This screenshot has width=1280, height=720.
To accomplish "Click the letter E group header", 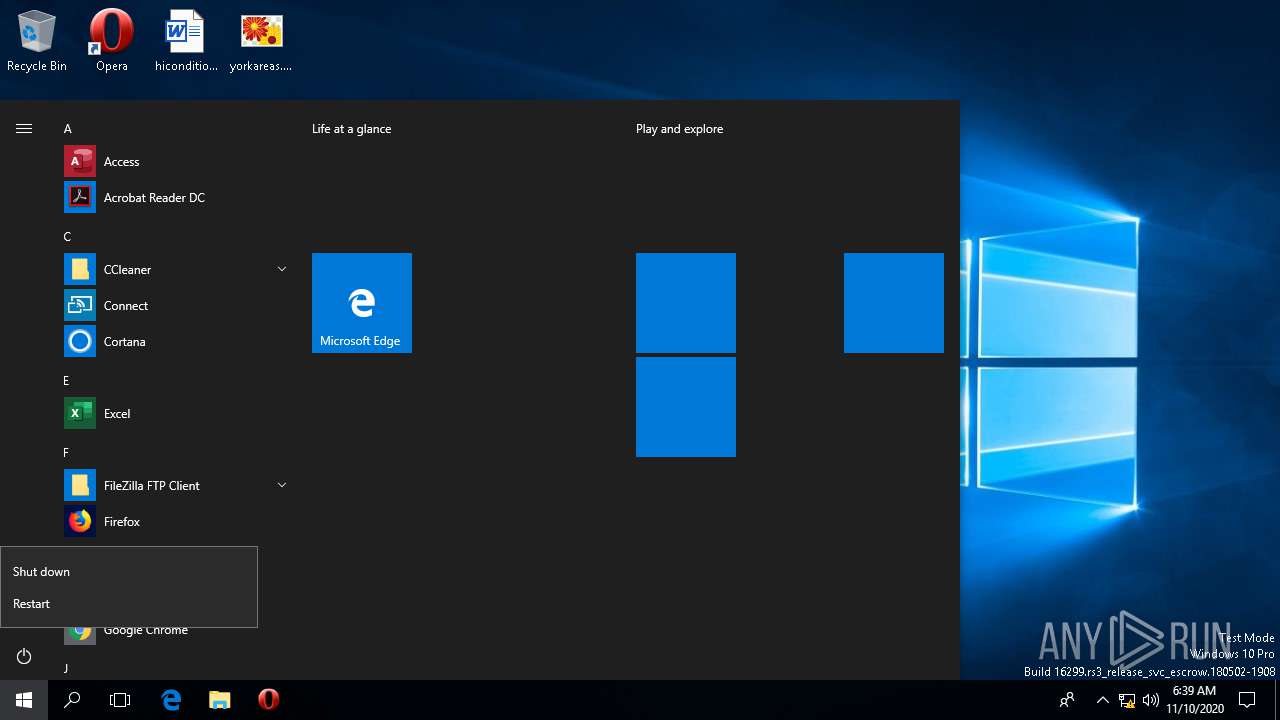I will click(66, 381).
